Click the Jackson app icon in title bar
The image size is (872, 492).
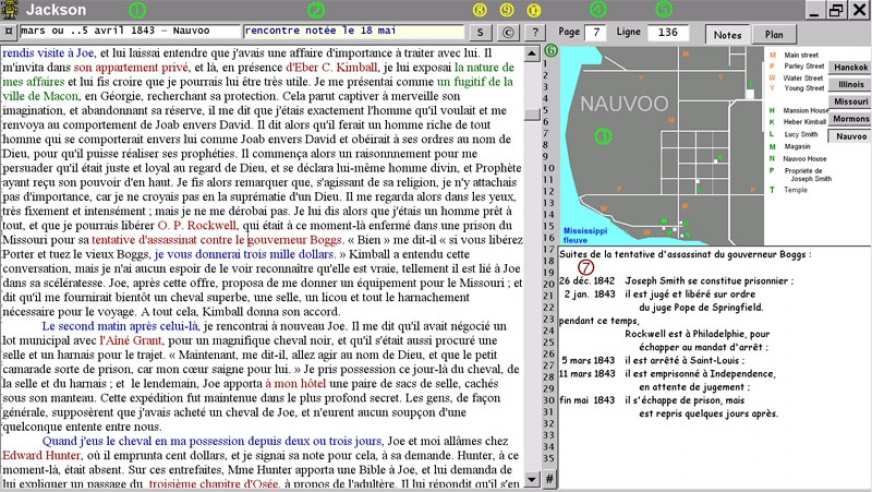point(9,9)
